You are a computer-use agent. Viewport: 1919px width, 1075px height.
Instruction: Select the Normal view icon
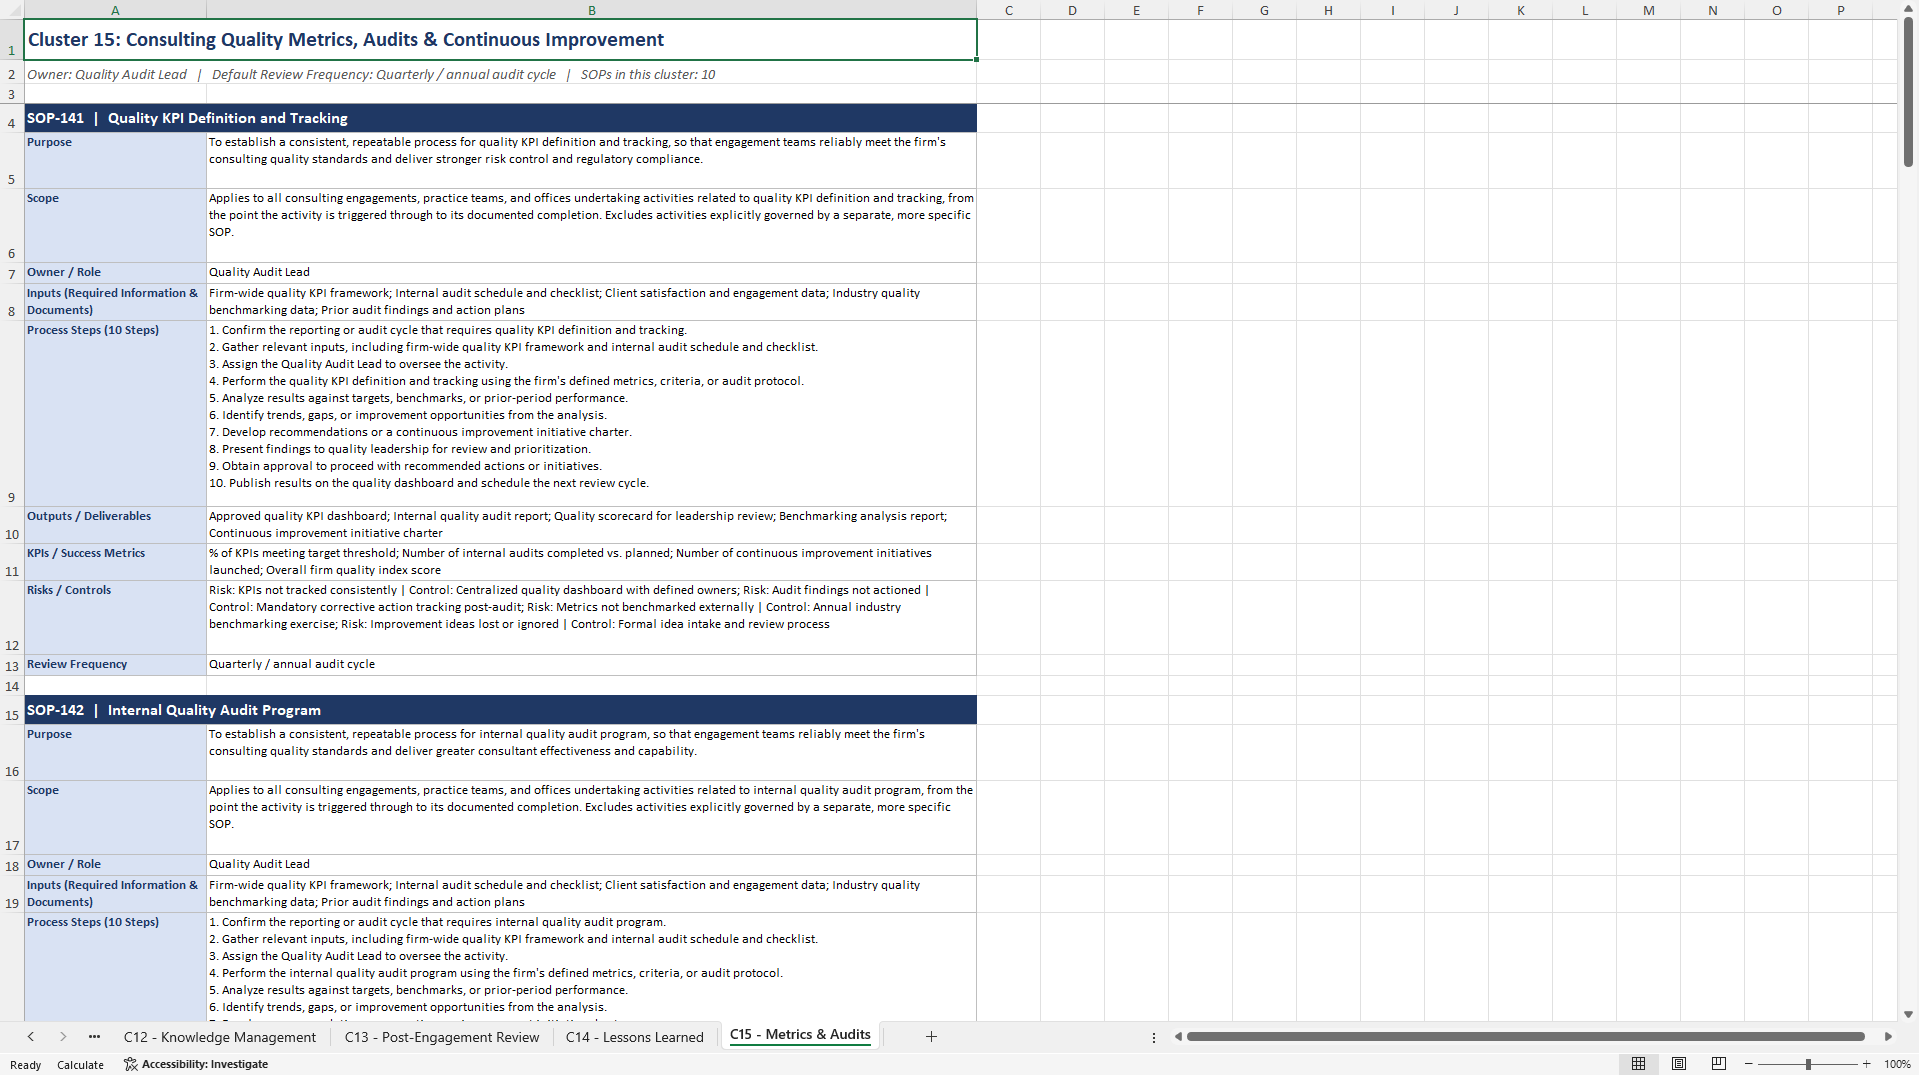point(1638,1064)
